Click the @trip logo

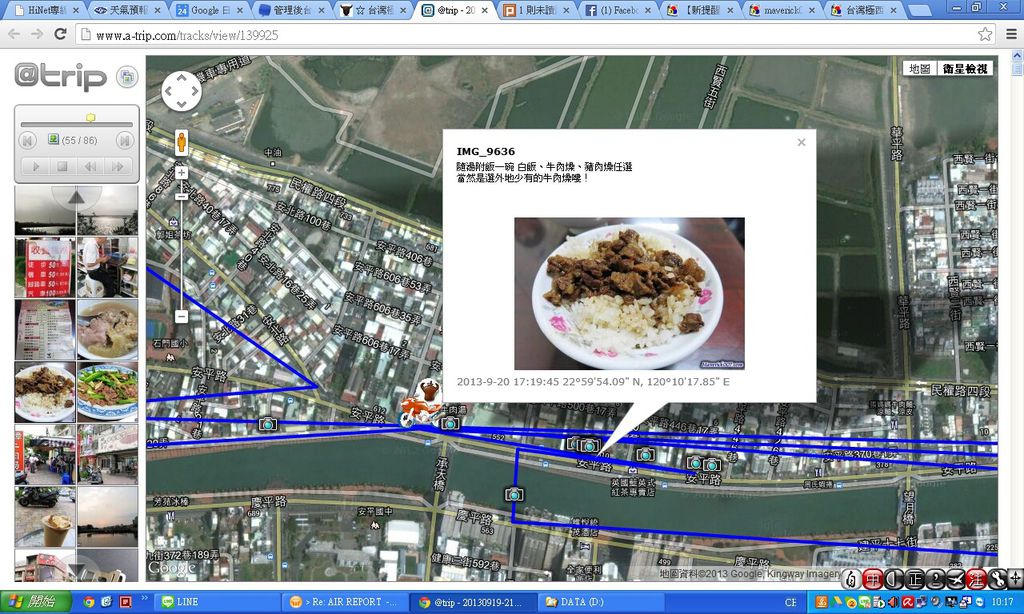60,76
